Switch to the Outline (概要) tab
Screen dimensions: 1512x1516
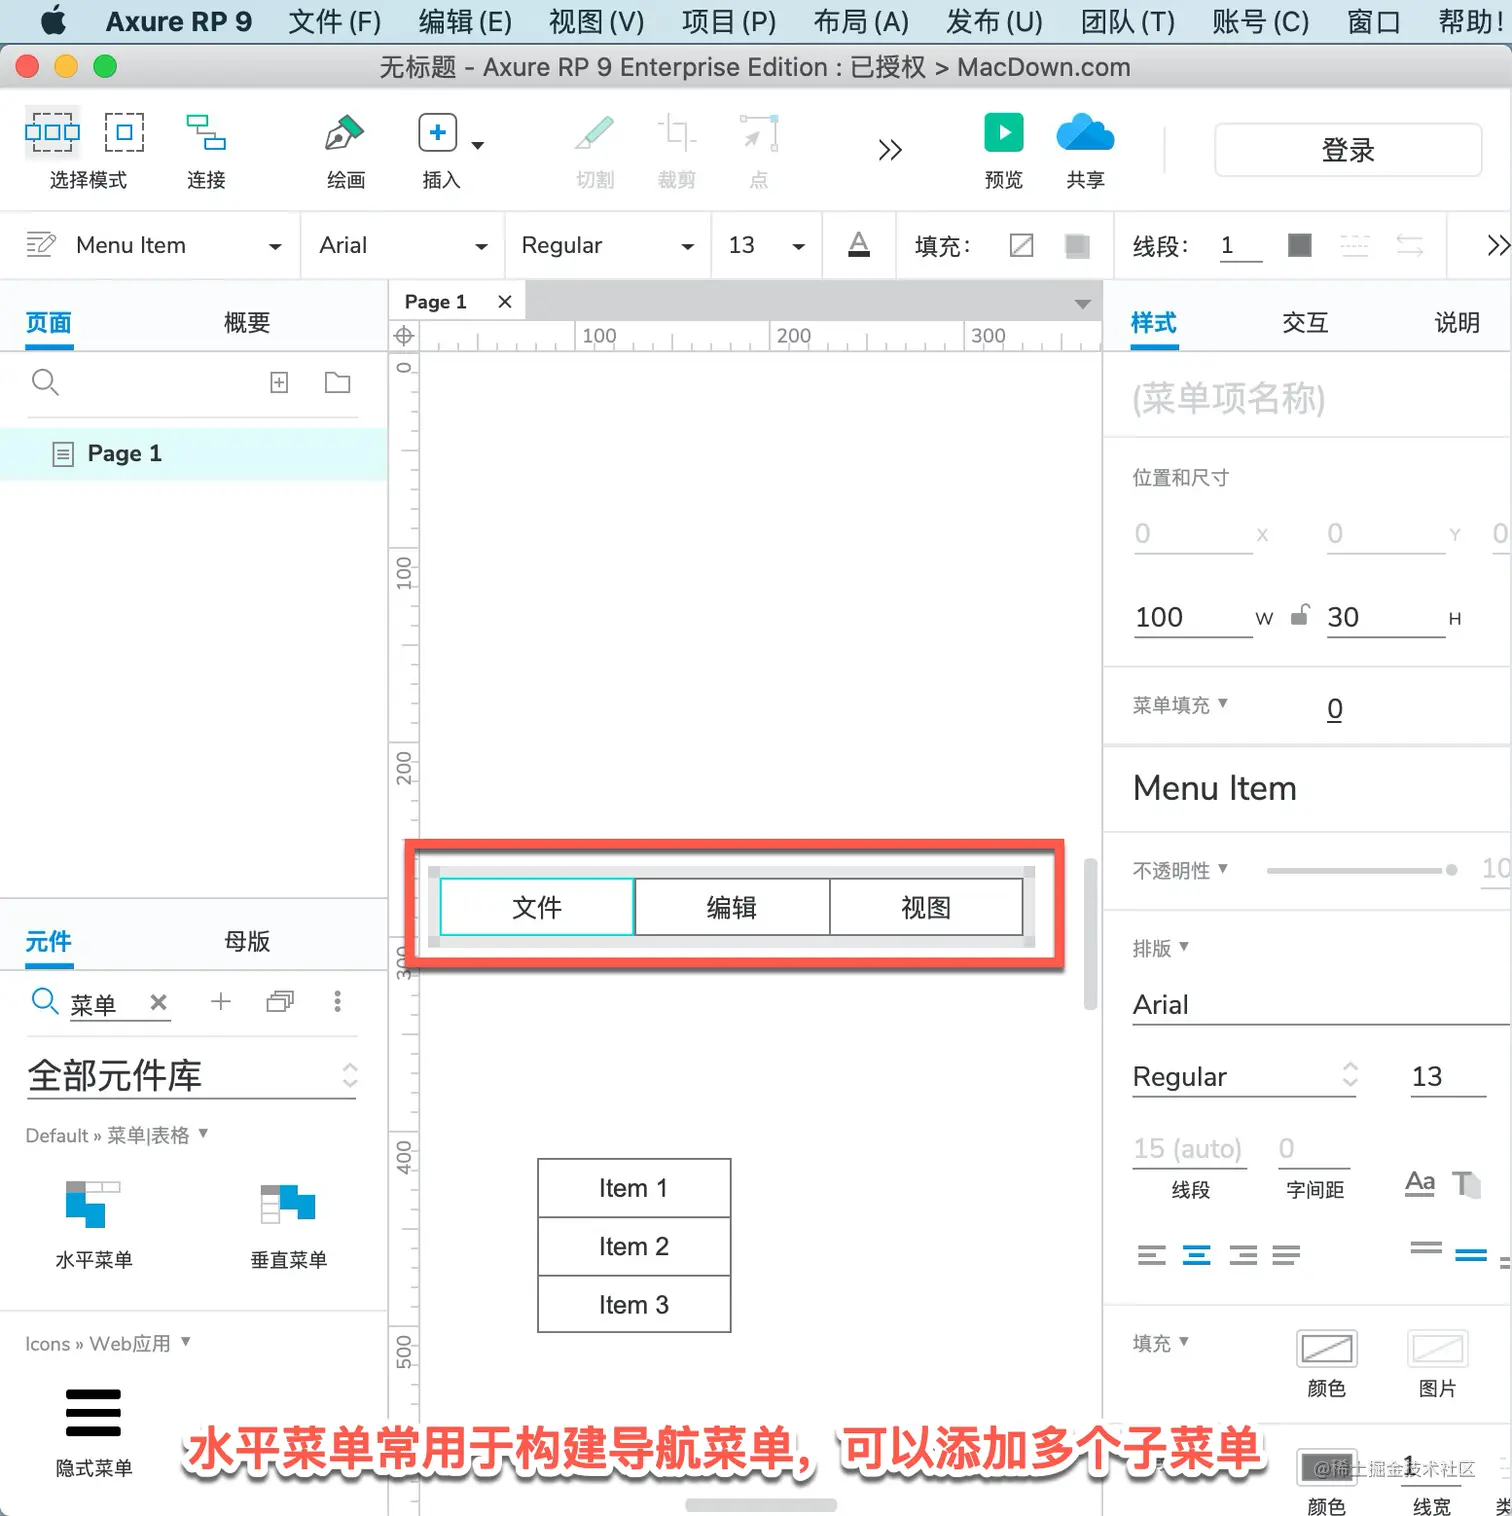(247, 323)
